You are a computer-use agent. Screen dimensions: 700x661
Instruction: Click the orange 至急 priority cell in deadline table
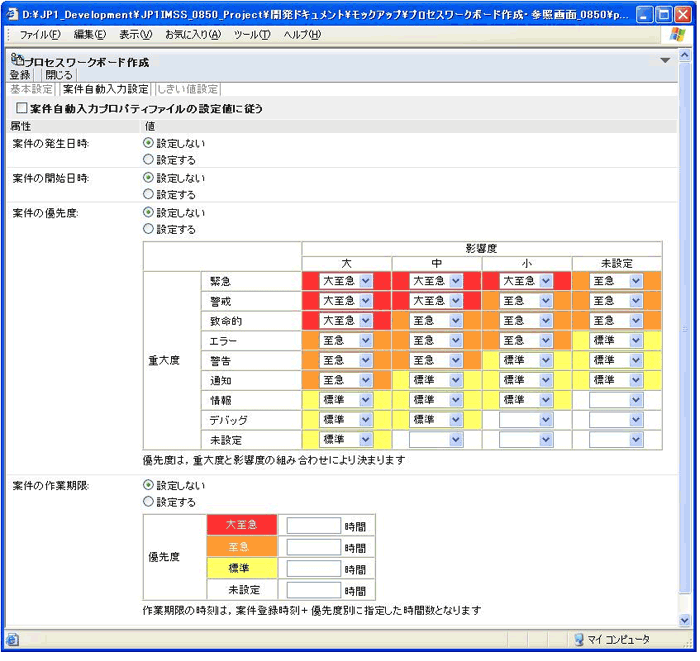point(243,548)
